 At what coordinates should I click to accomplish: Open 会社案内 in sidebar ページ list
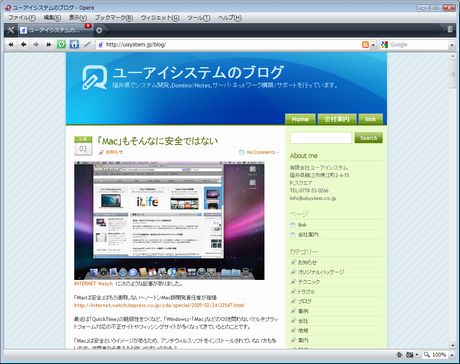point(308,235)
